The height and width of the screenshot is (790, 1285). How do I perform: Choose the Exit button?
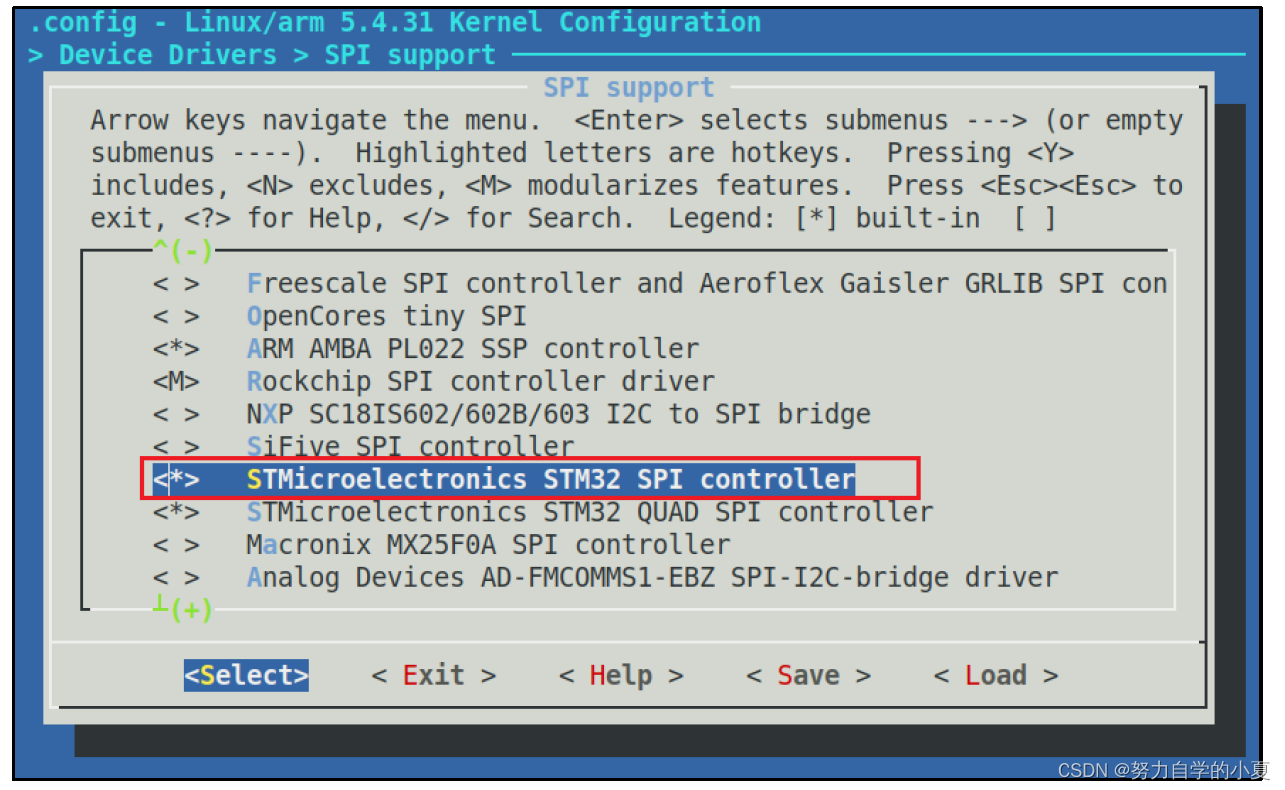click(434, 675)
